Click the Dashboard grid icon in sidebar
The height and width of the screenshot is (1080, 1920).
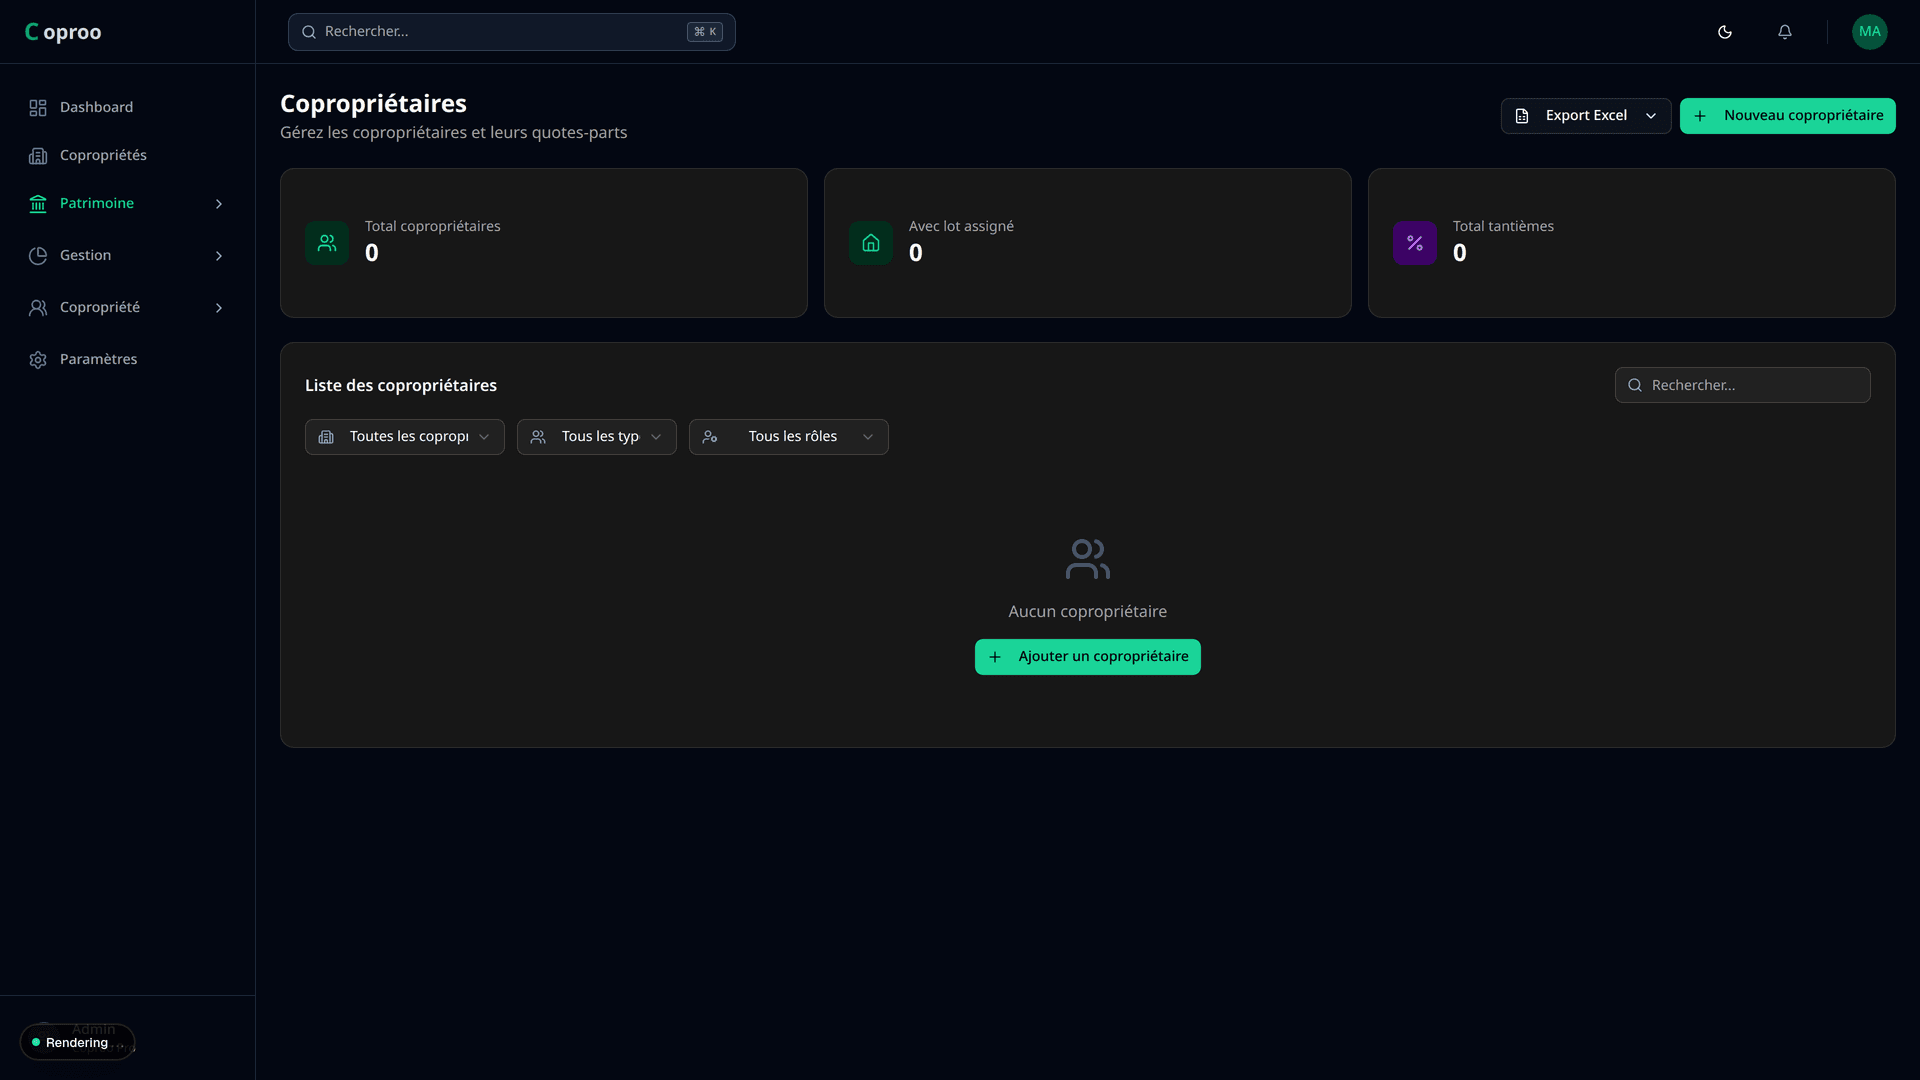tap(38, 108)
